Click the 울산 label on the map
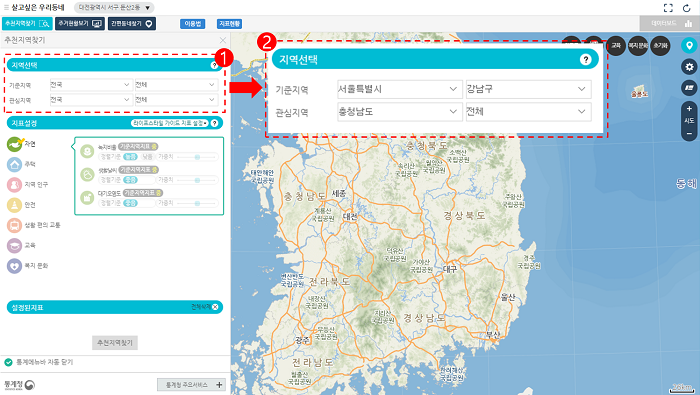700x395 pixels. (x=508, y=297)
